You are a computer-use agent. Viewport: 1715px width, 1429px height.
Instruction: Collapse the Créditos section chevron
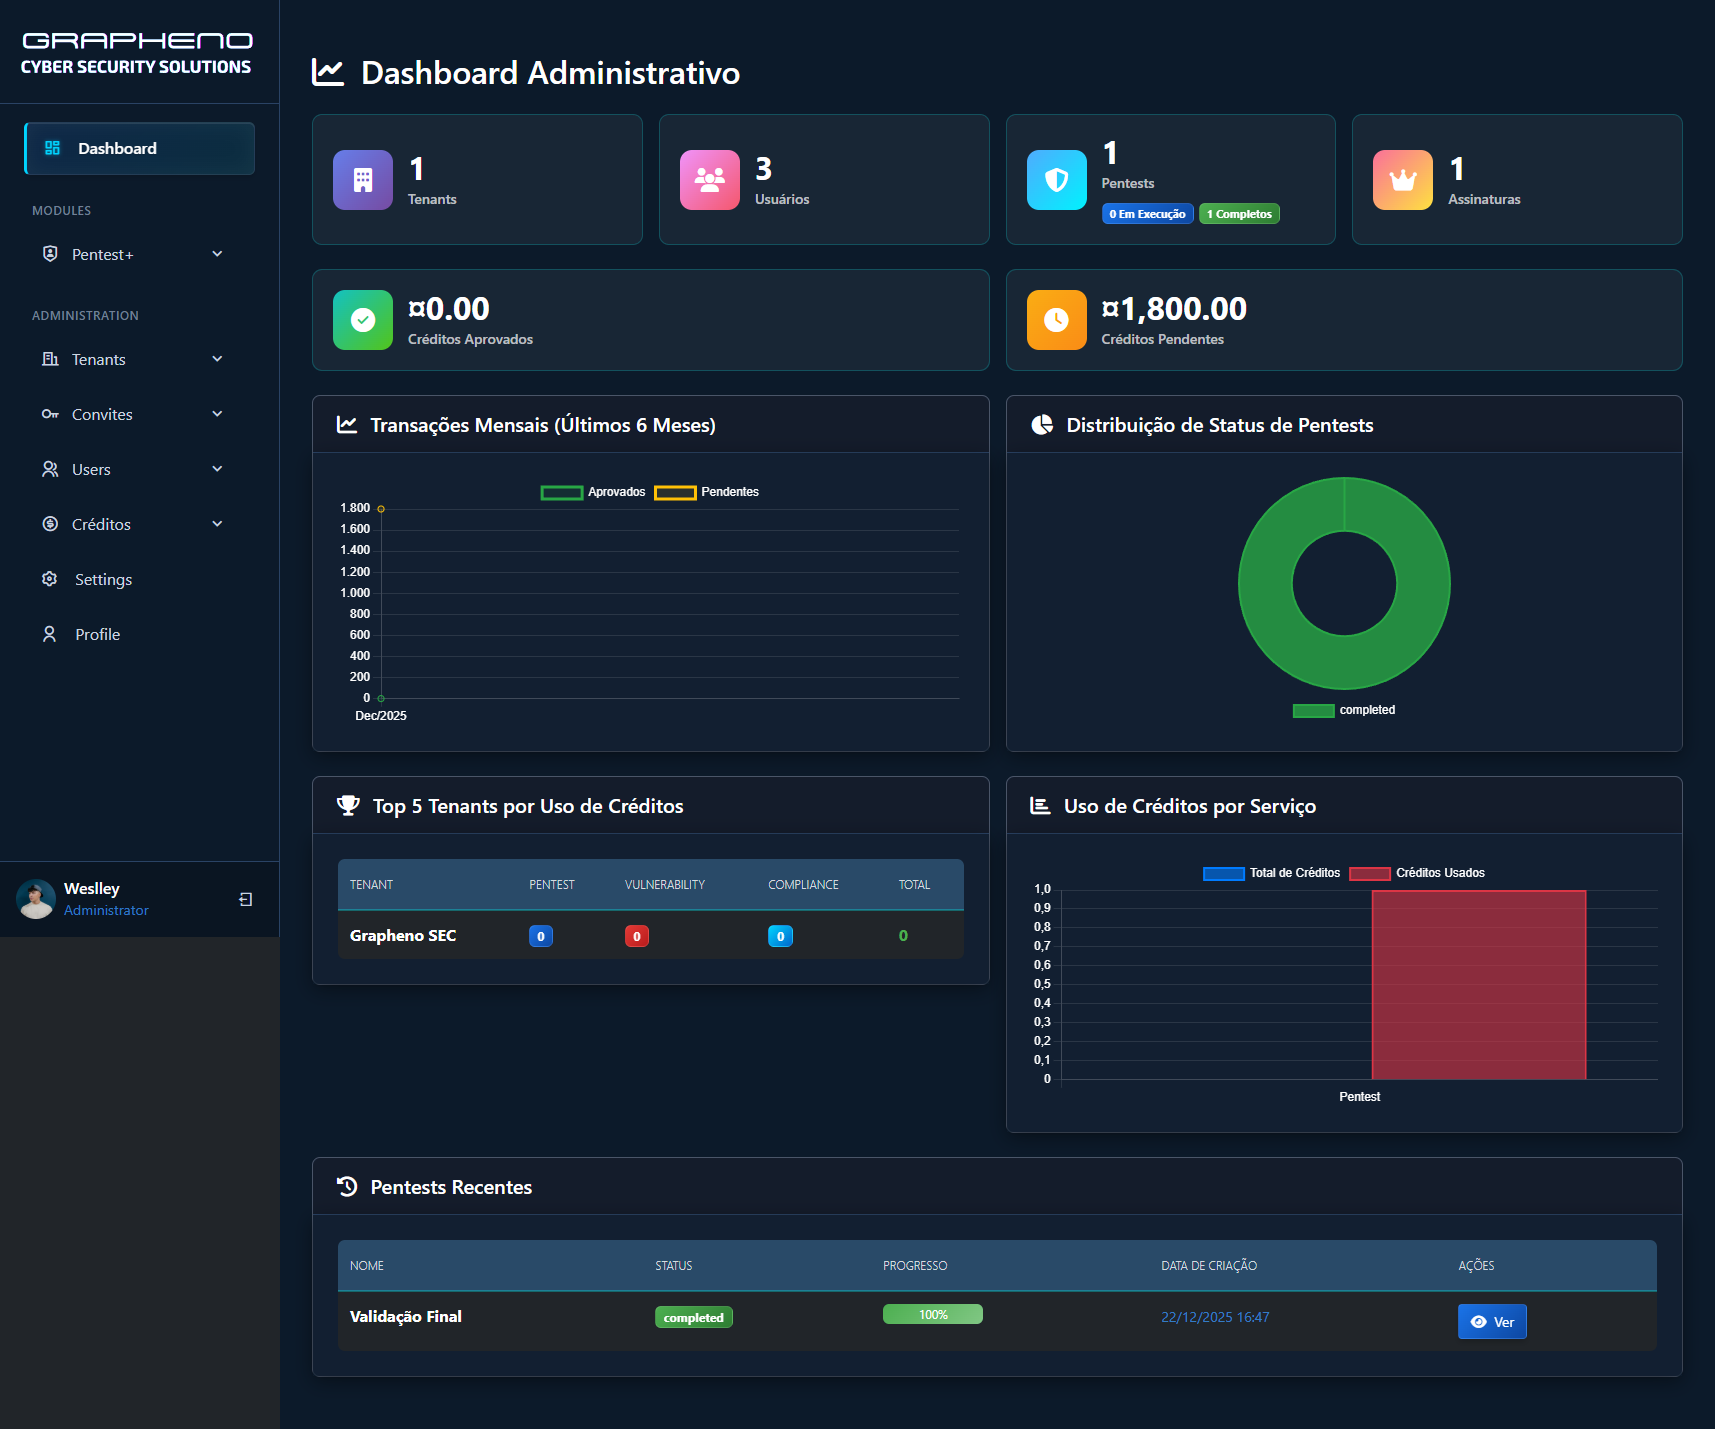pos(217,523)
